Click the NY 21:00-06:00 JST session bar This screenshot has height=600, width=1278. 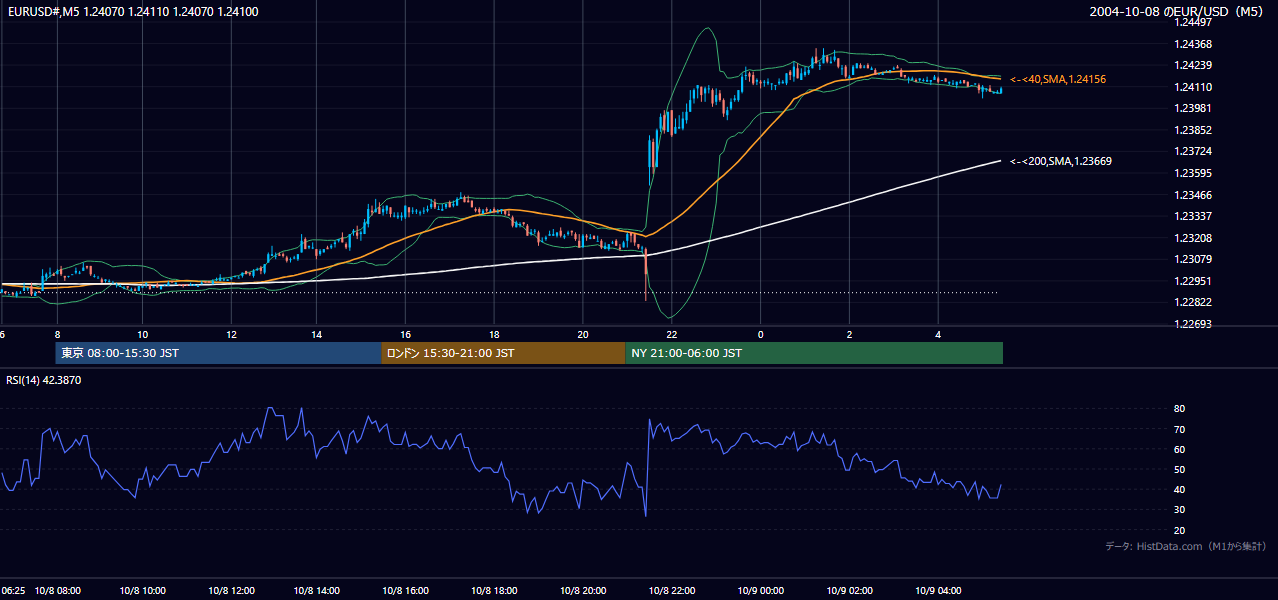pos(814,353)
